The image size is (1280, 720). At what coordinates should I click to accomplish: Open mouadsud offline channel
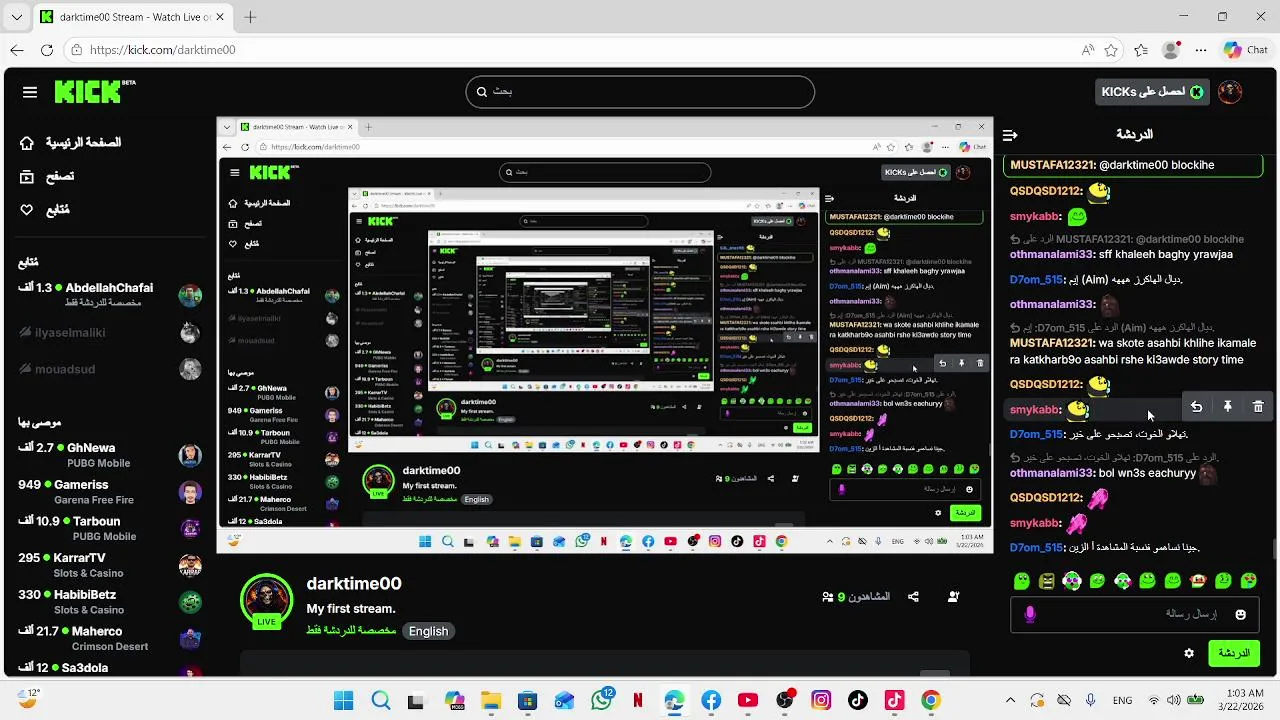[110, 369]
